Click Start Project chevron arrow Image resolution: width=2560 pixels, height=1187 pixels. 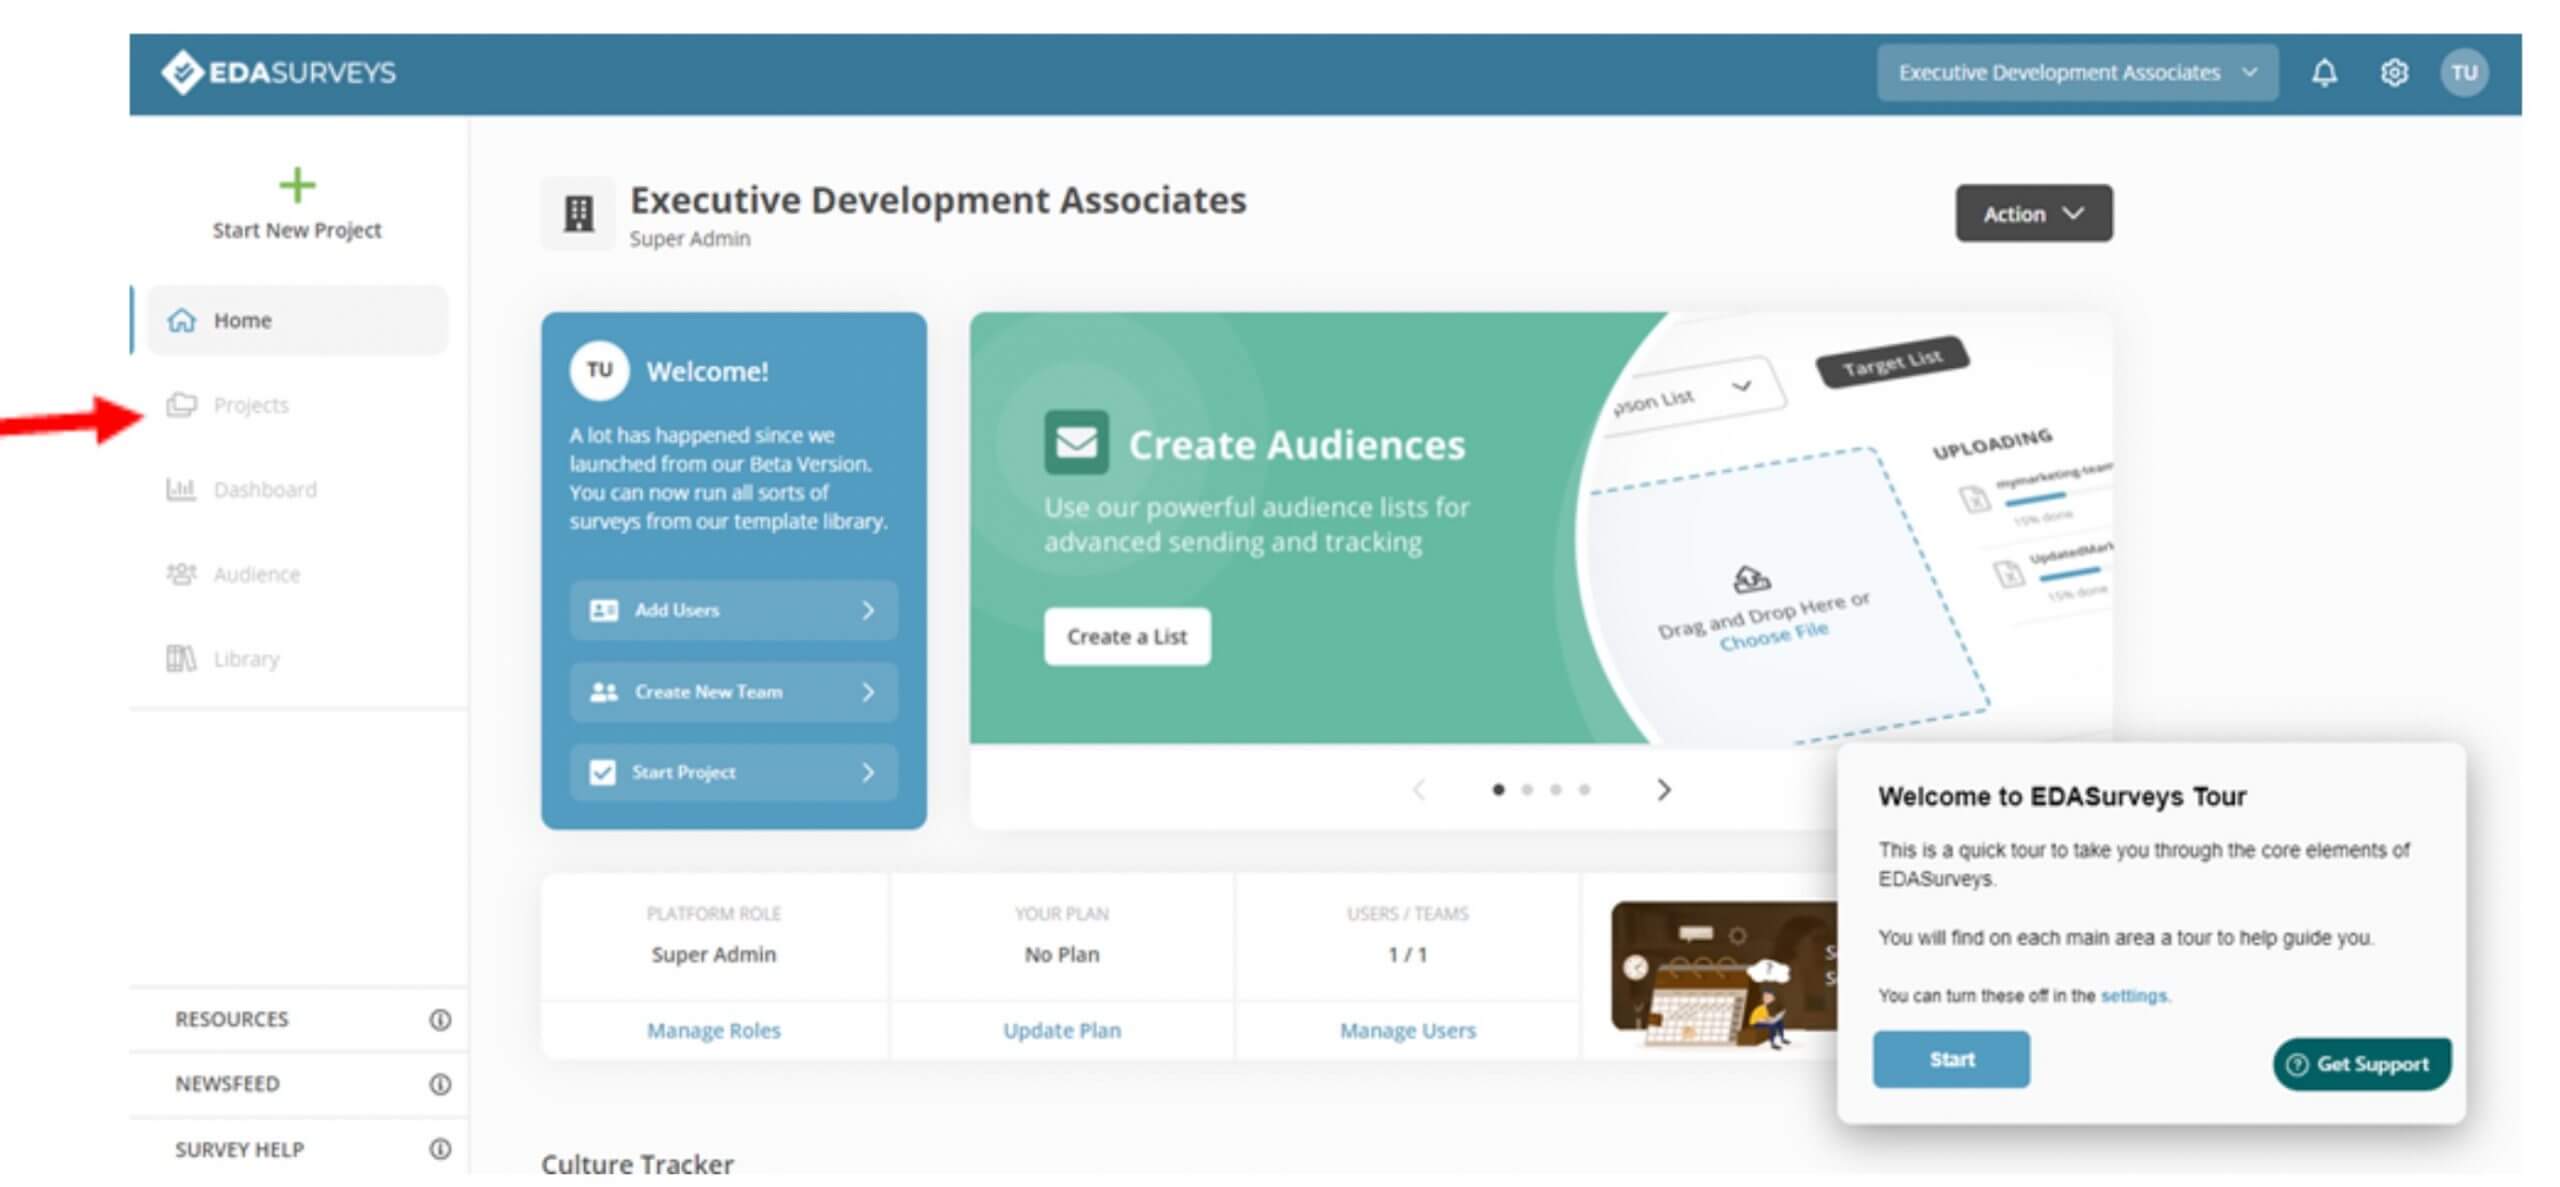(x=868, y=772)
